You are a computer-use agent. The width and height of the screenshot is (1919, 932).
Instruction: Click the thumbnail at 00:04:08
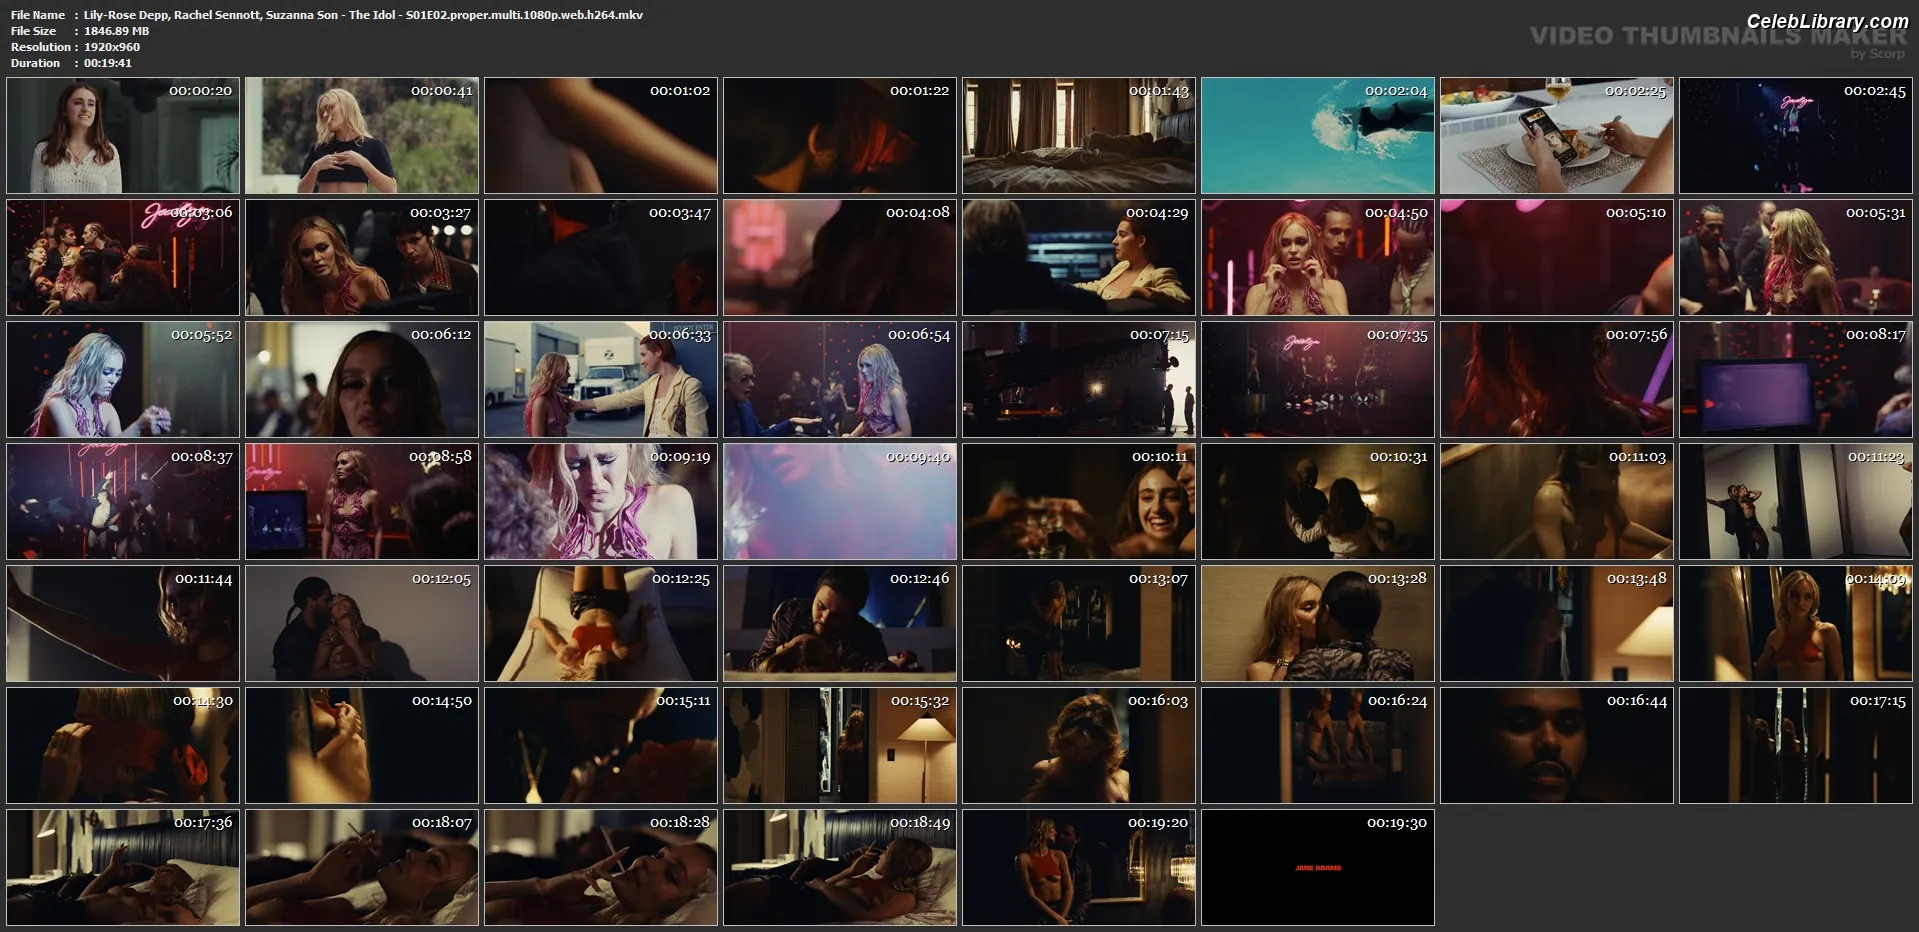[840, 257]
